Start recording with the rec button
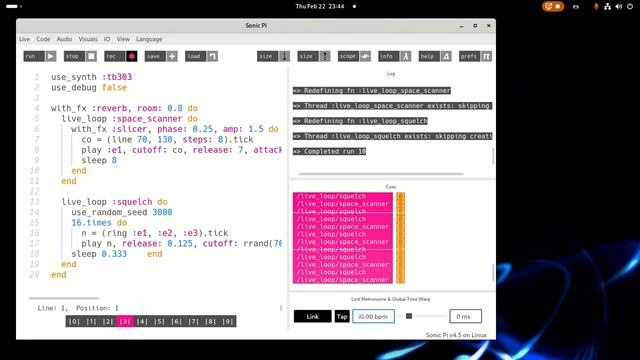This screenshot has width=640, height=360. (x=120, y=56)
